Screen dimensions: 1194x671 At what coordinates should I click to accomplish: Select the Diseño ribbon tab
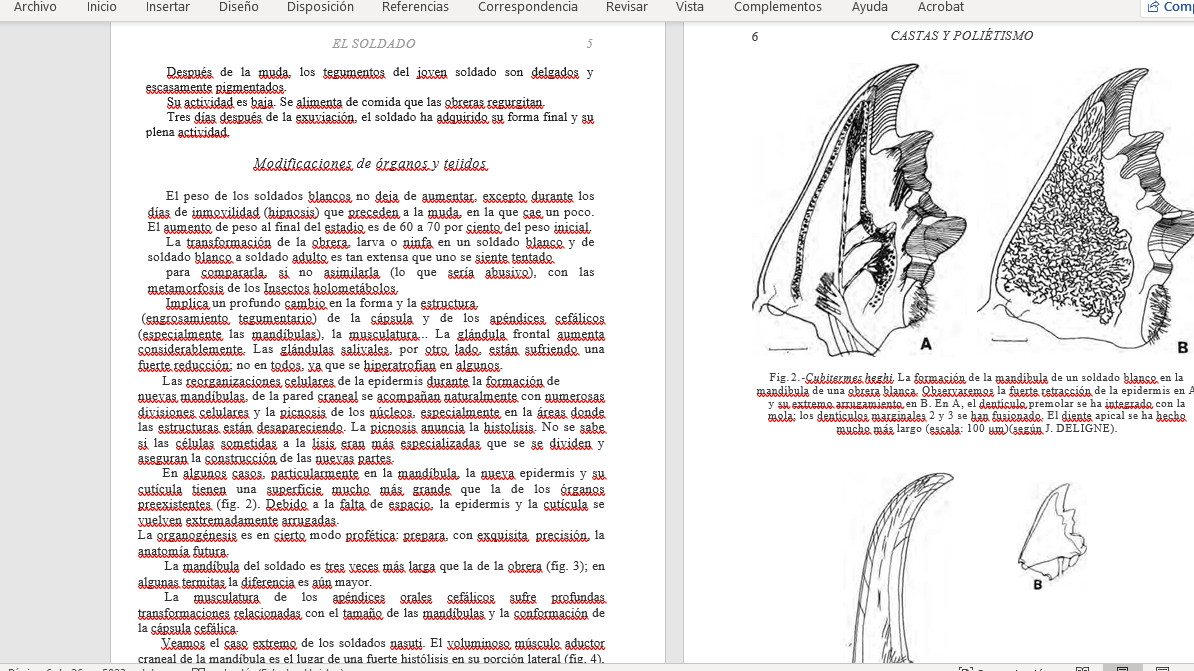click(238, 7)
